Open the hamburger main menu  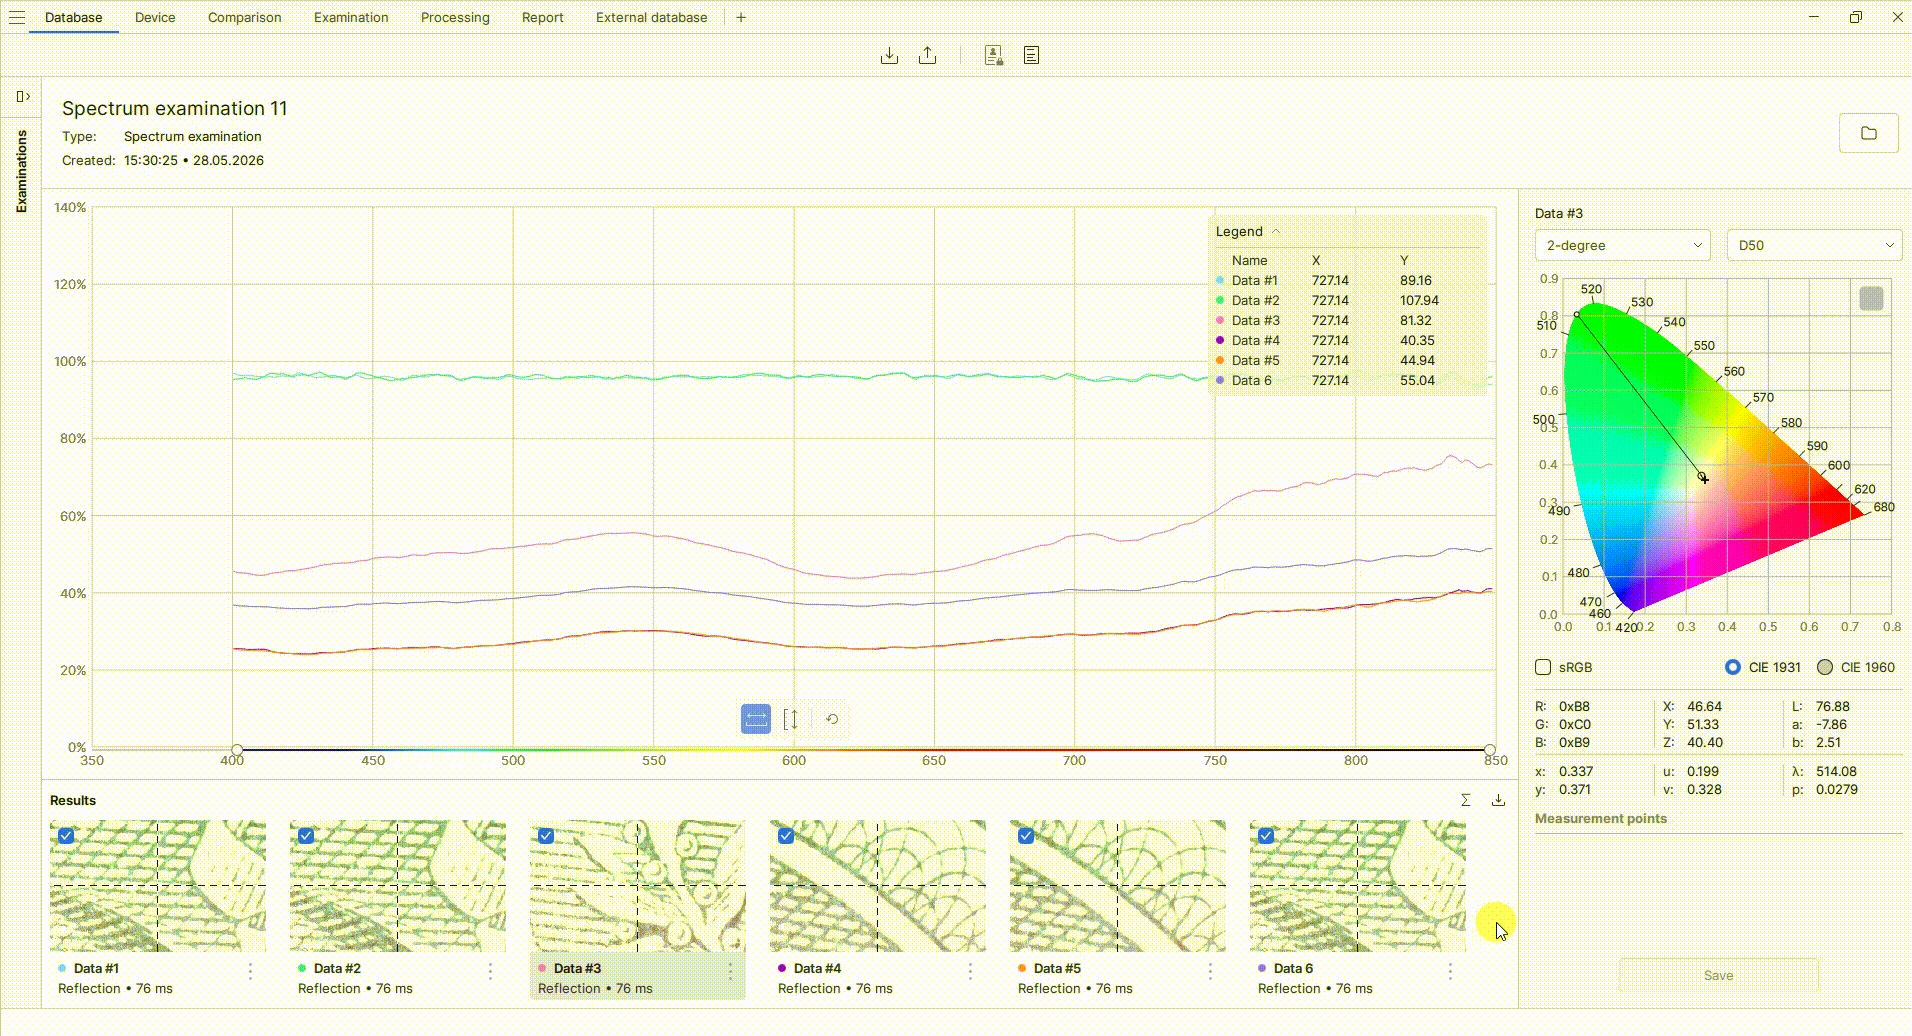16,17
